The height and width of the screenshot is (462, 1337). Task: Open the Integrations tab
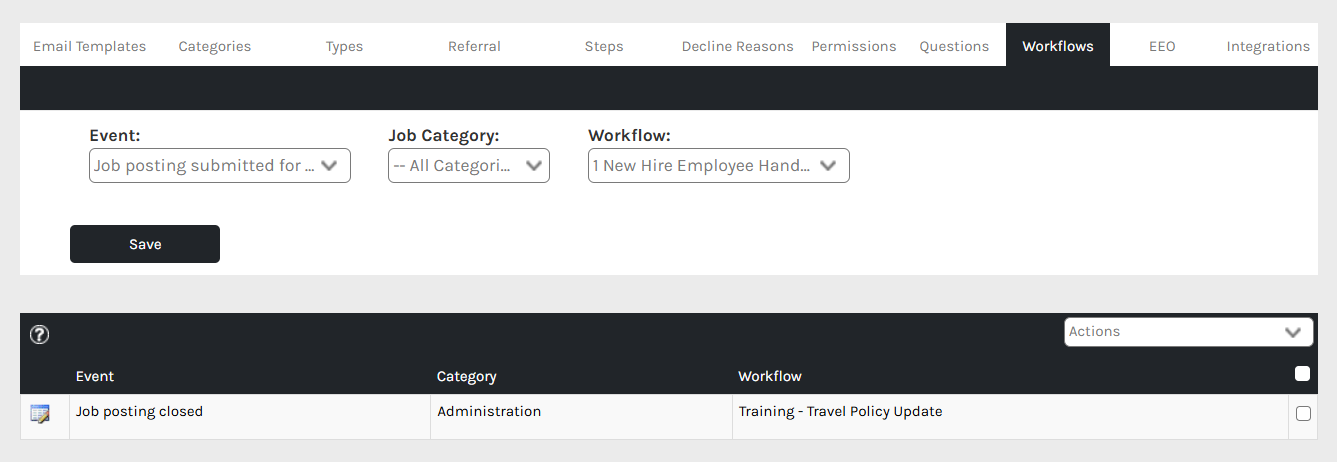[1268, 46]
